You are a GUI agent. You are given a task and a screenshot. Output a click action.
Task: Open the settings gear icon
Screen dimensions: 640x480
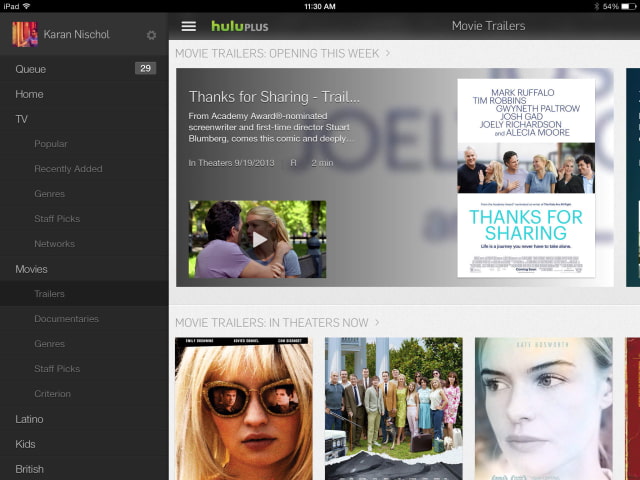[151, 35]
